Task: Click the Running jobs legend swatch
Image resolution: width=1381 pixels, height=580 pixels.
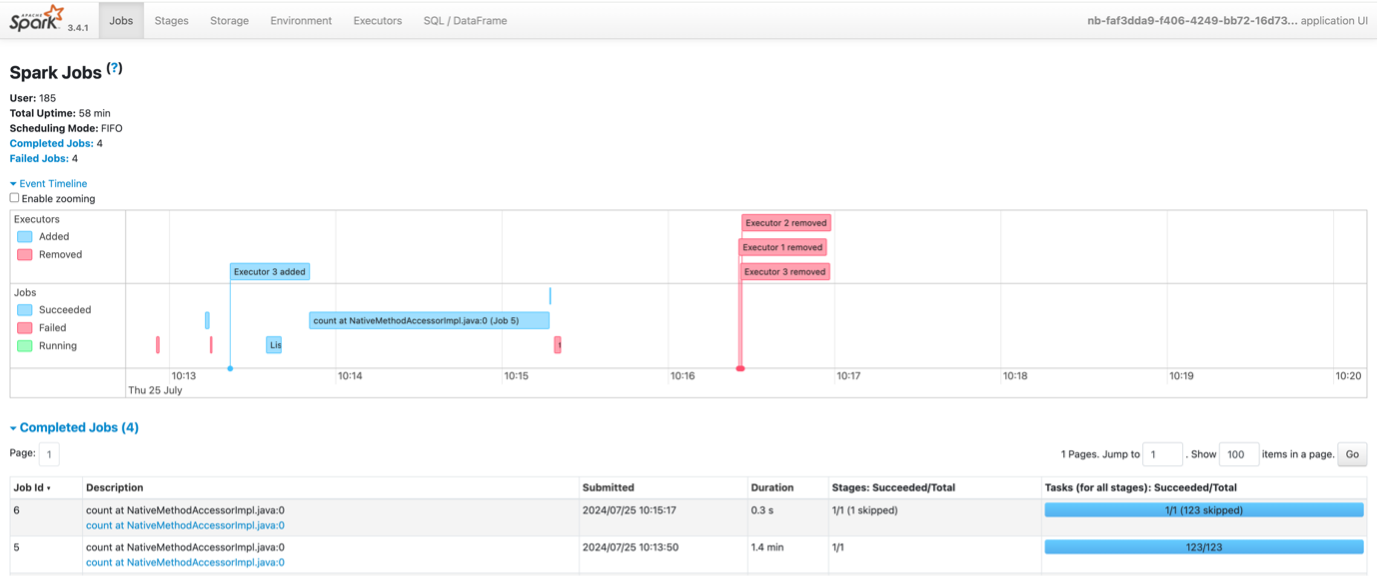Action: pyautogui.click(x=25, y=346)
